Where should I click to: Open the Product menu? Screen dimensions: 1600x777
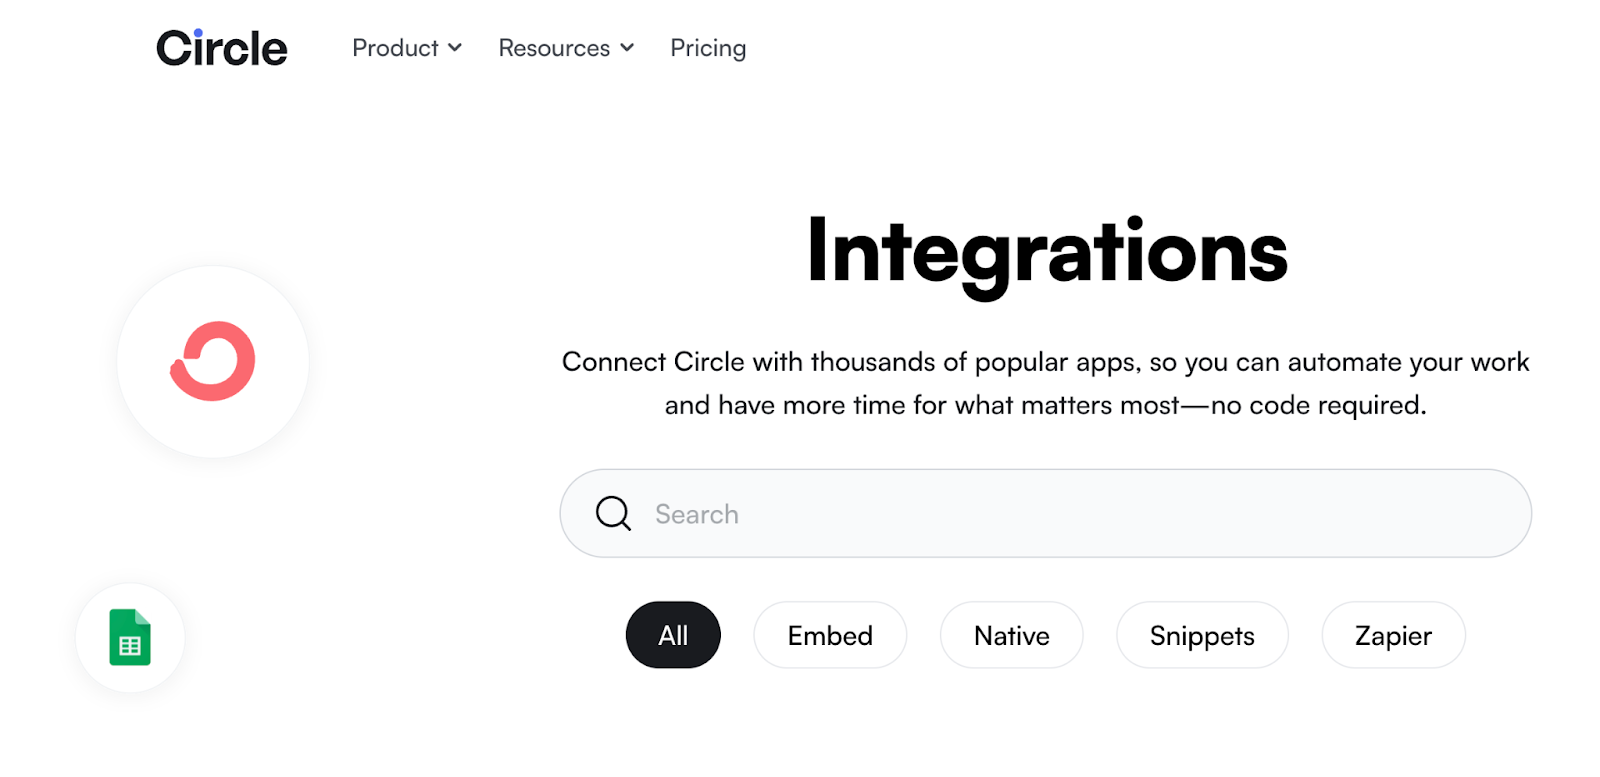tap(397, 47)
